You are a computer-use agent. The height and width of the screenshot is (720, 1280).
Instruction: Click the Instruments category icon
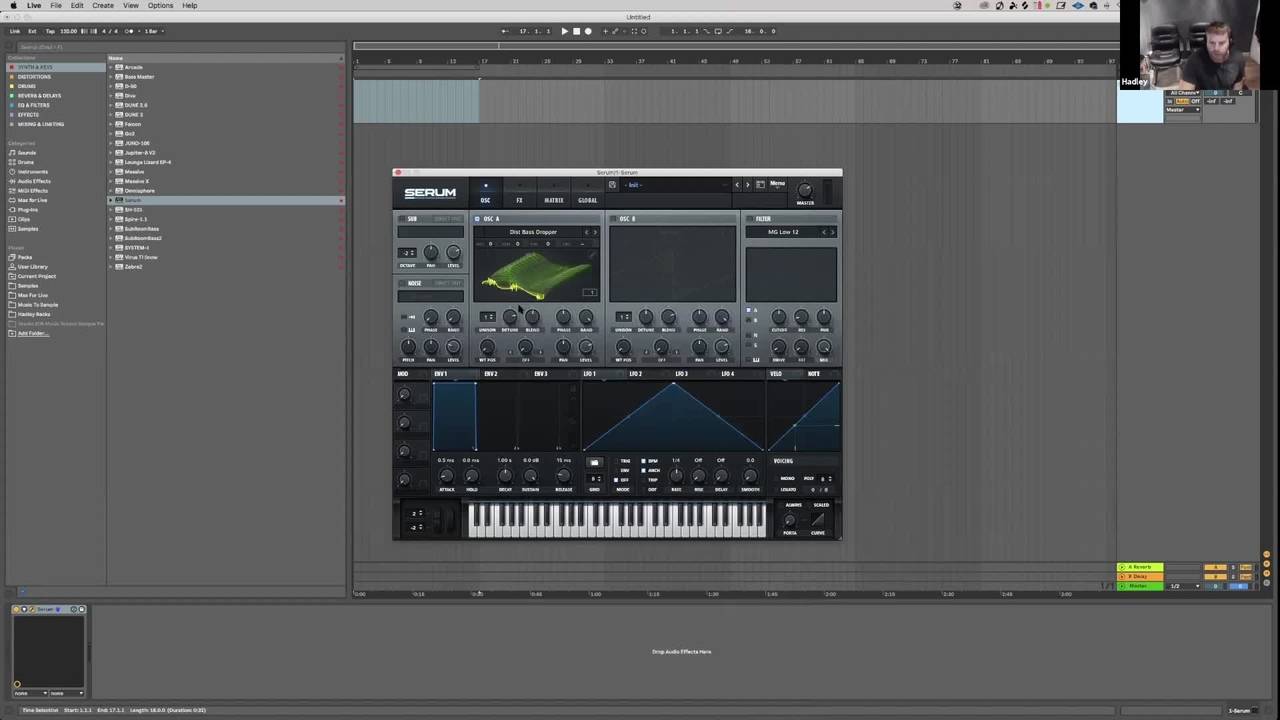point(12,172)
